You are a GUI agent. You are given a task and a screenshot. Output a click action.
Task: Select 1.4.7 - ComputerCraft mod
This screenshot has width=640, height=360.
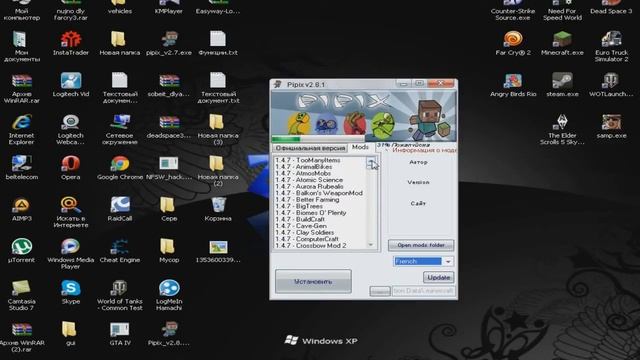pos(307,239)
